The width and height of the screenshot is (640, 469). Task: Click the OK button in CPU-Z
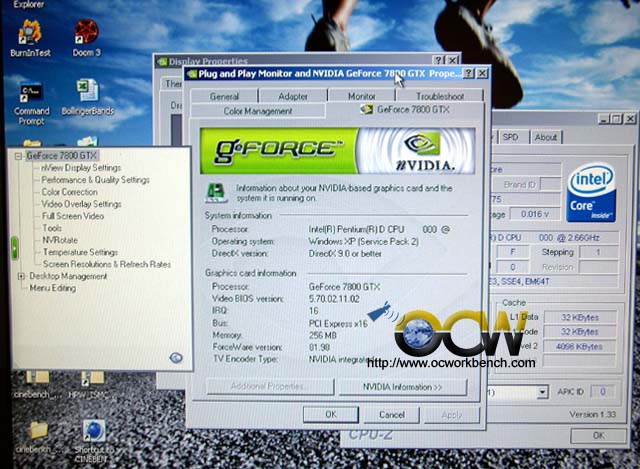coord(598,436)
